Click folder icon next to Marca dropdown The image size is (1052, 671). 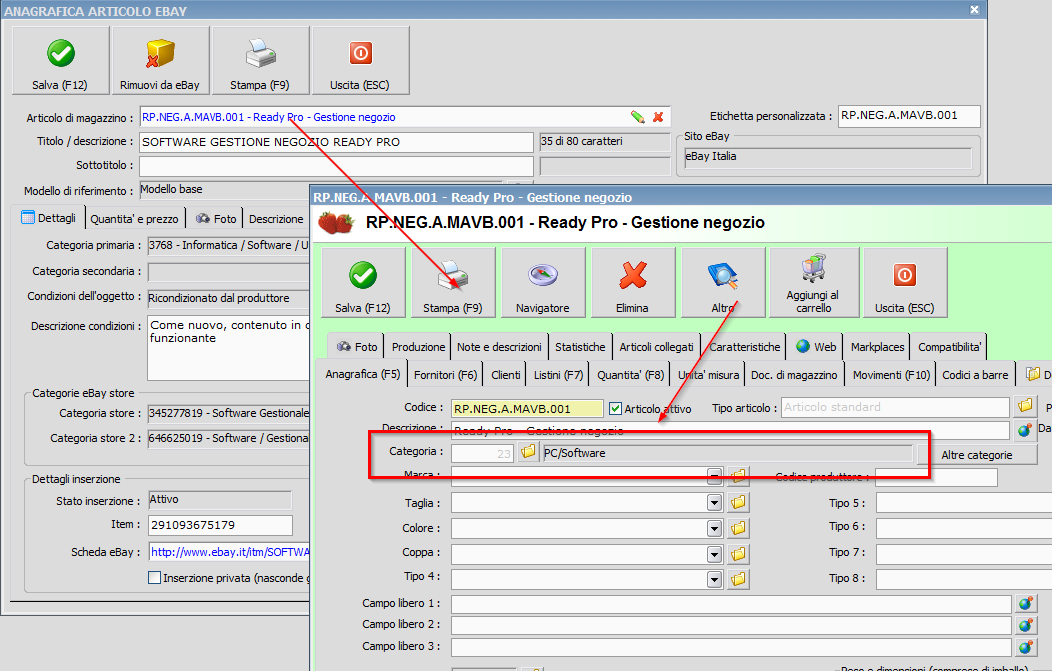[738, 476]
